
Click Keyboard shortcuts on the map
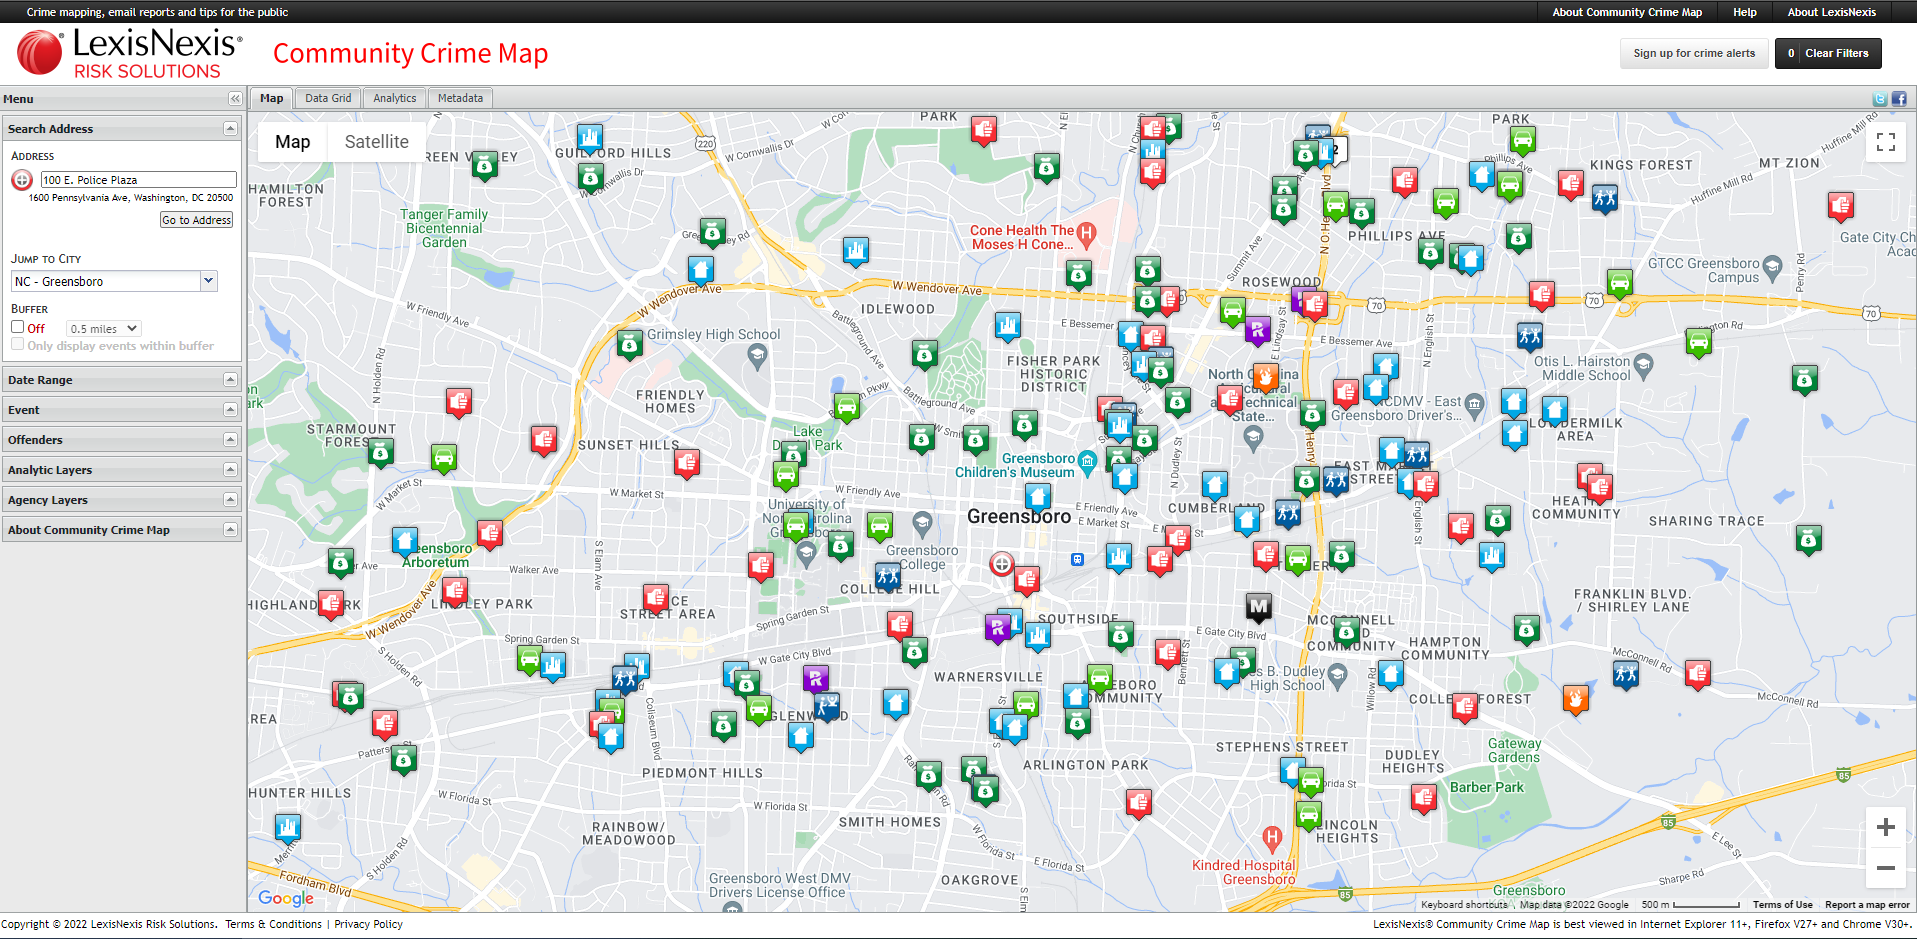click(x=1464, y=905)
